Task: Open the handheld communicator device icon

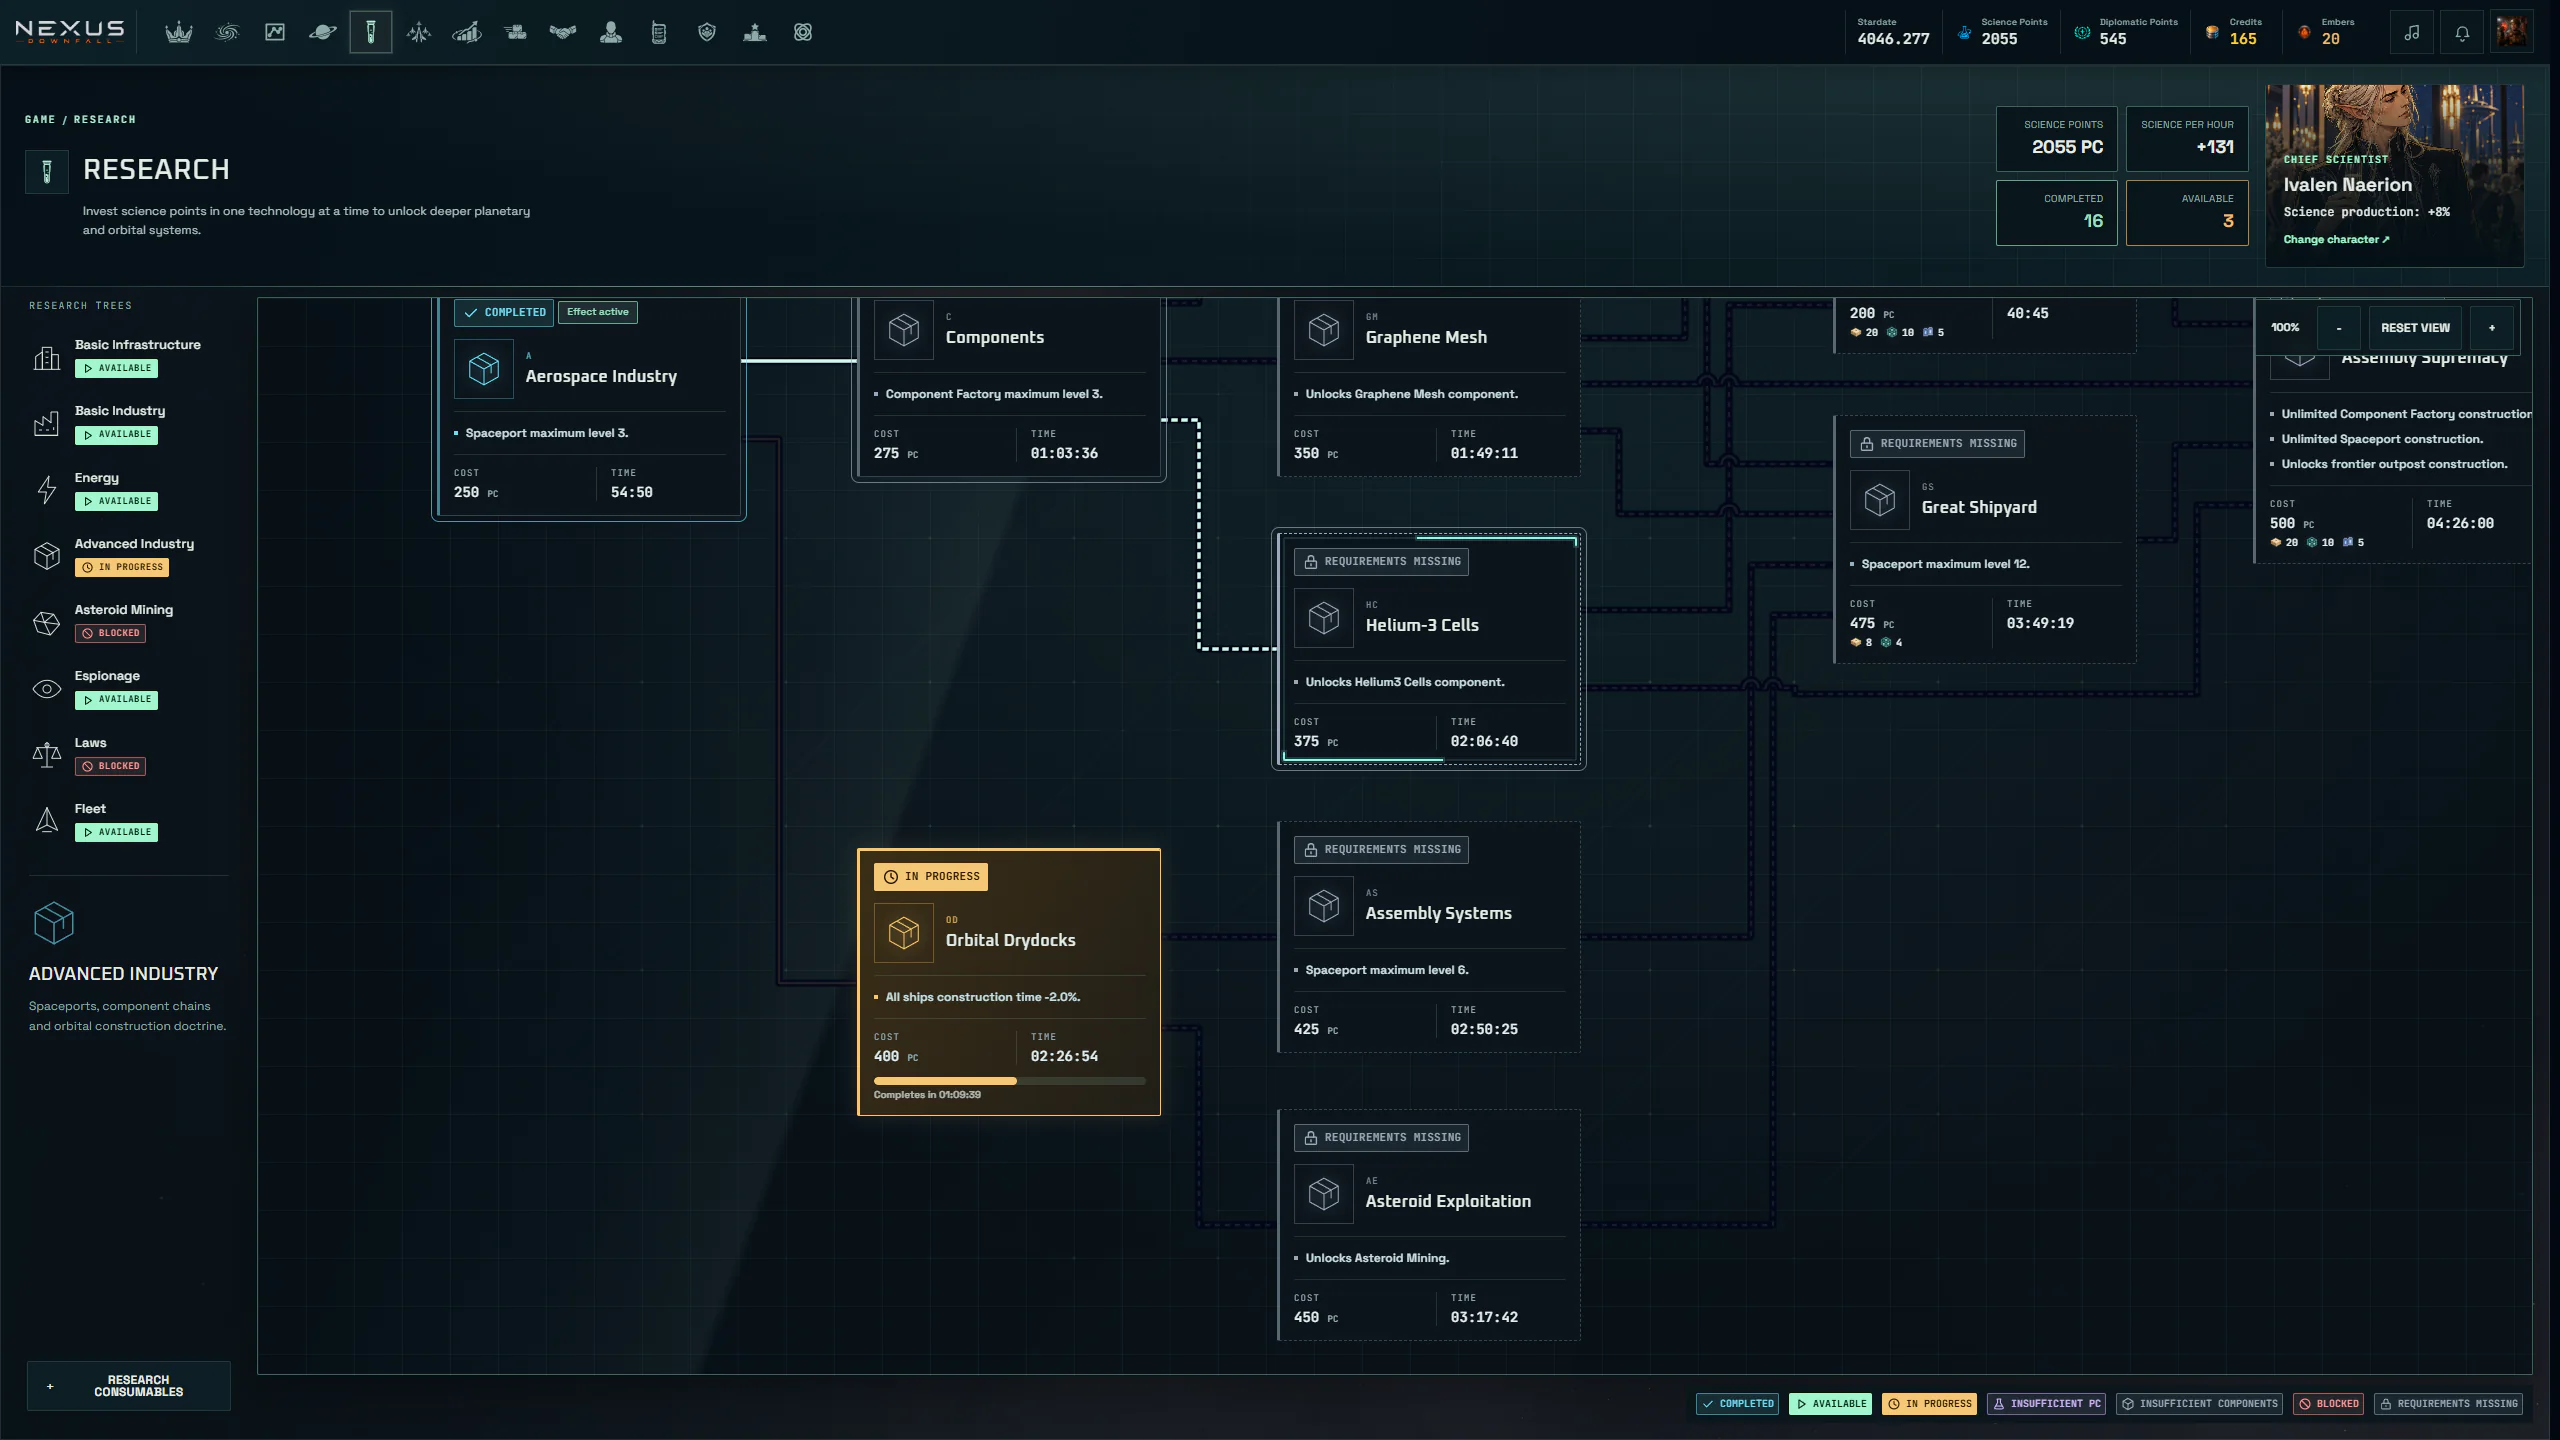Action: point(659,33)
